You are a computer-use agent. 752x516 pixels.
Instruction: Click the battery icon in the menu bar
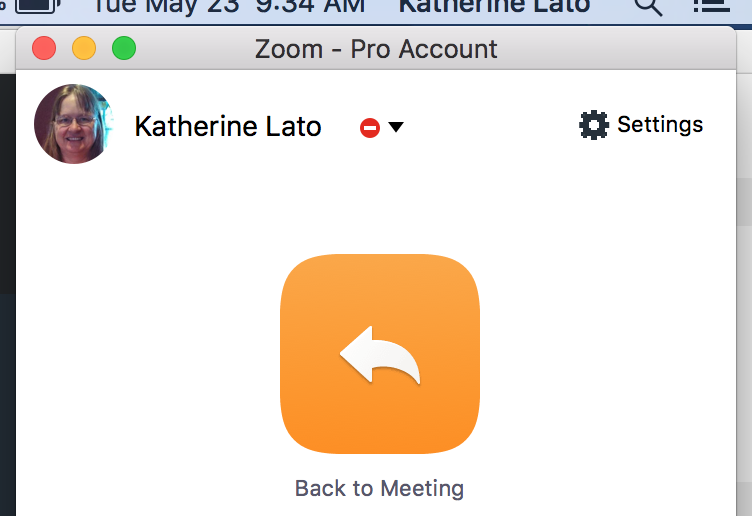pyautogui.click(x=37, y=6)
